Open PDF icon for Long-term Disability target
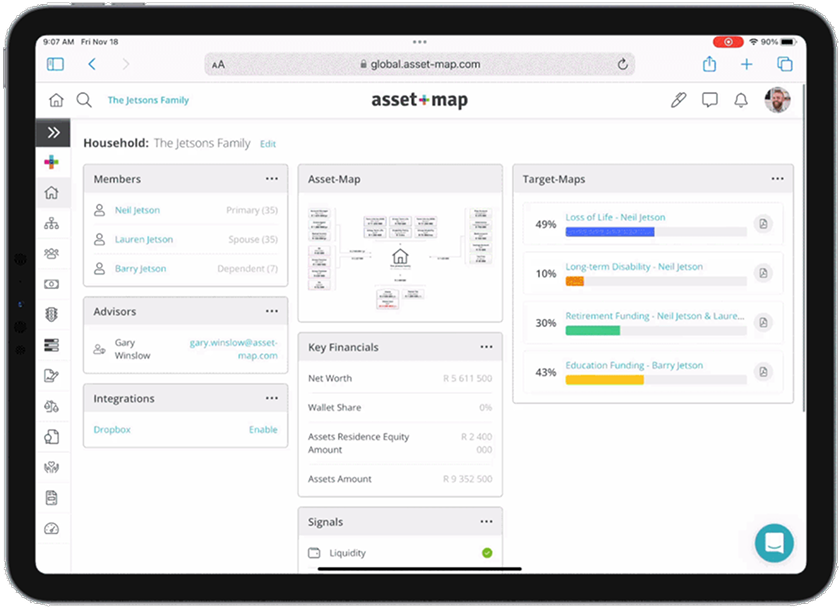The image size is (840, 608). 763,273
